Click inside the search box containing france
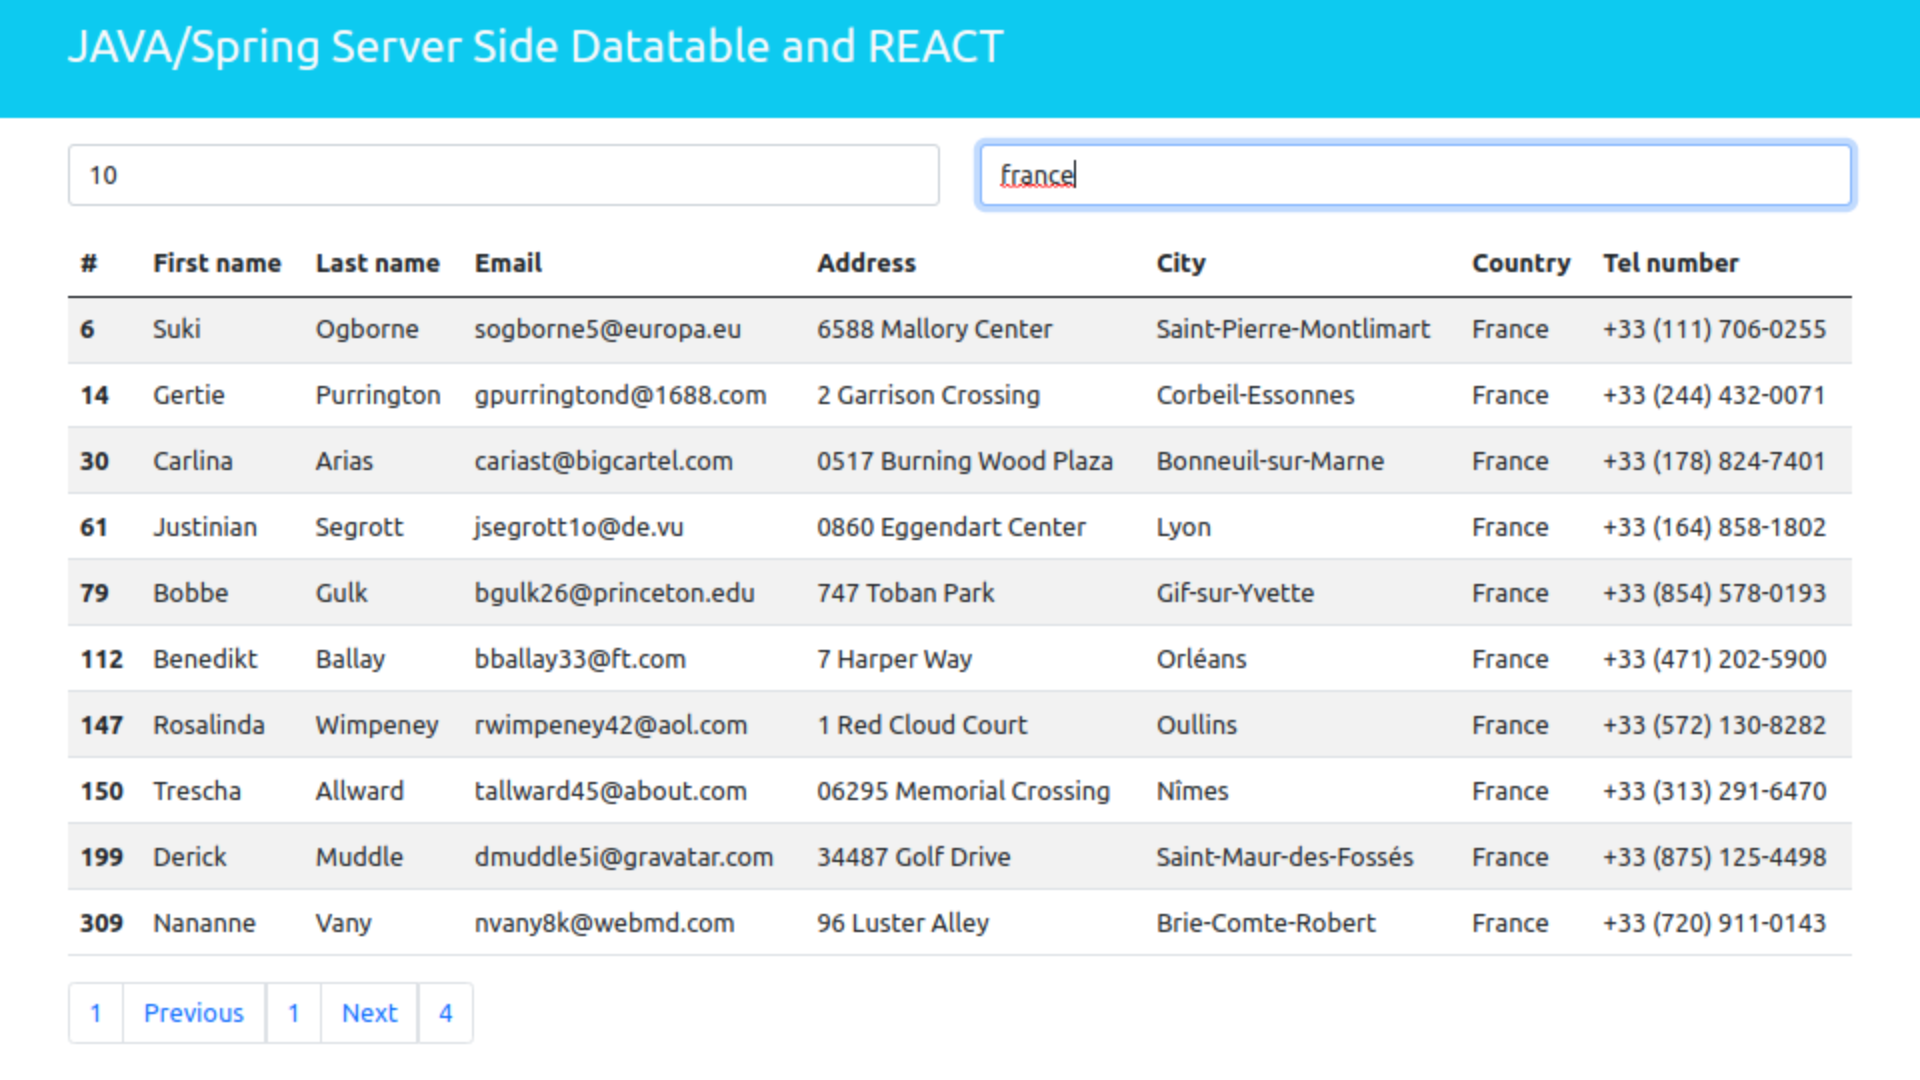1920x1080 pixels. pos(1415,175)
